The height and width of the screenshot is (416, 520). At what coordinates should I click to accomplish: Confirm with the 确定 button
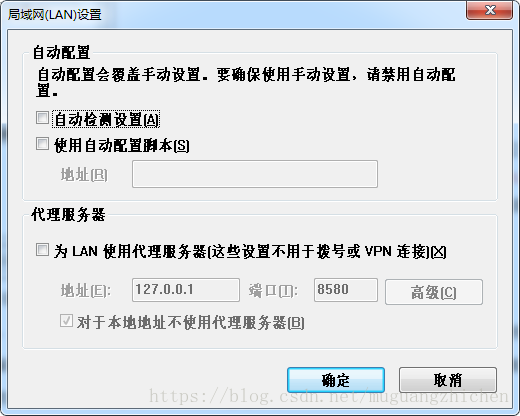336,380
